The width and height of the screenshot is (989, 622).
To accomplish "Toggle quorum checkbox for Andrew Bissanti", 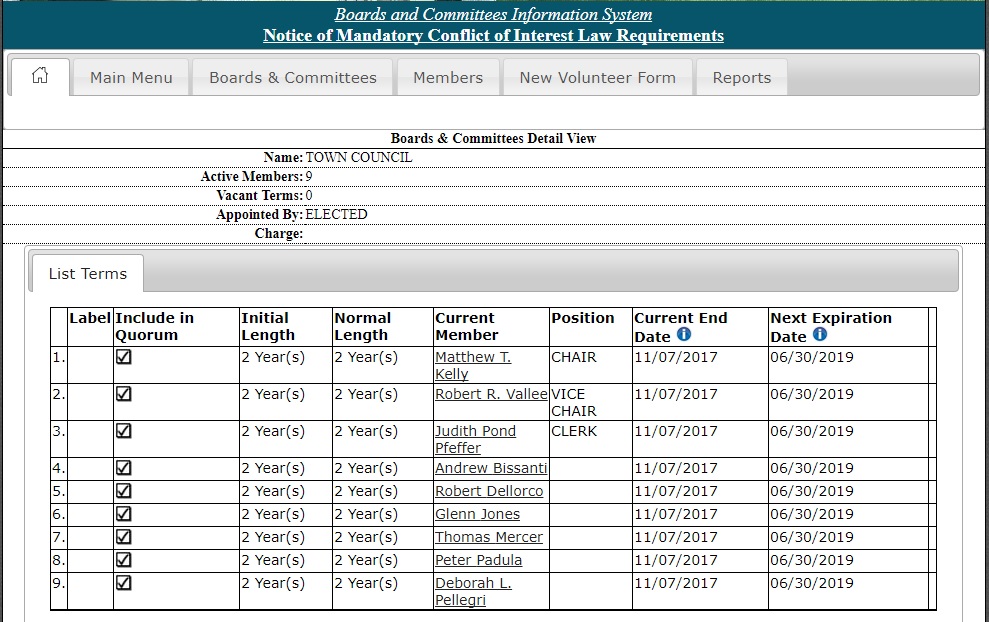I will (124, 468).
